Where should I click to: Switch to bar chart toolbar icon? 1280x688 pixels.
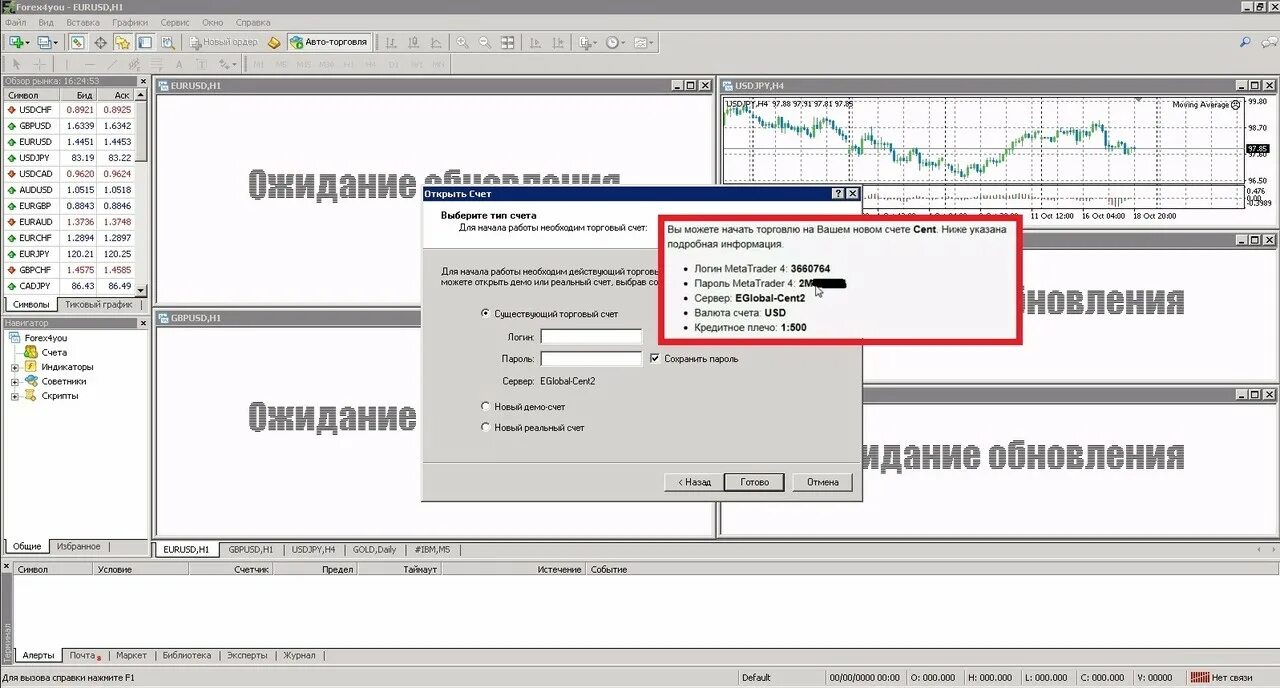pos(390,42)
